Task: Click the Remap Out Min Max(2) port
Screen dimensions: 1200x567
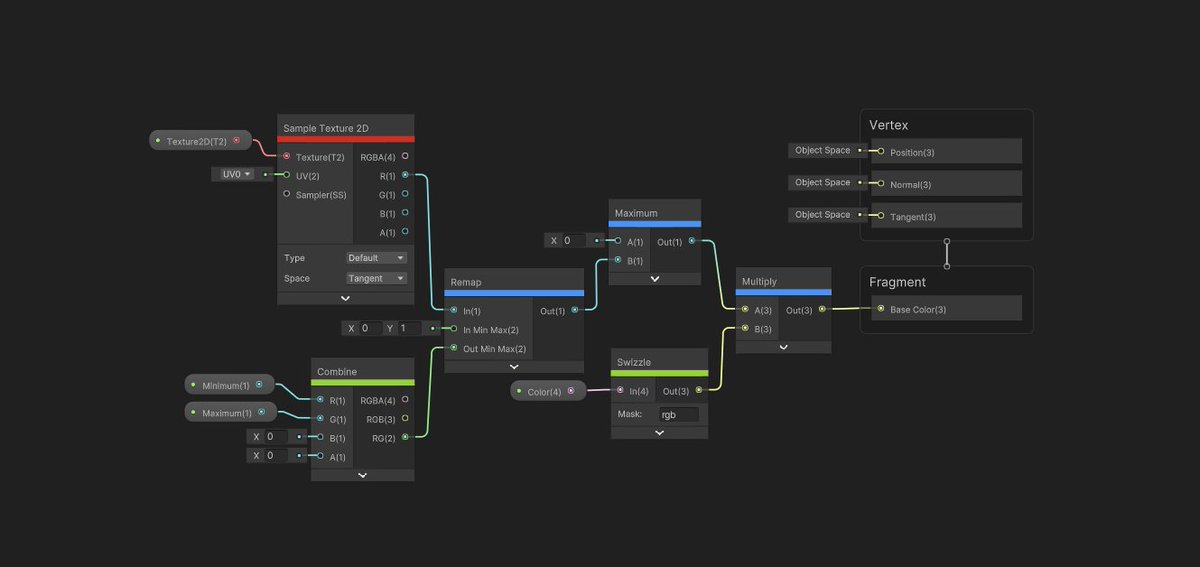Action: pos(454,348)
